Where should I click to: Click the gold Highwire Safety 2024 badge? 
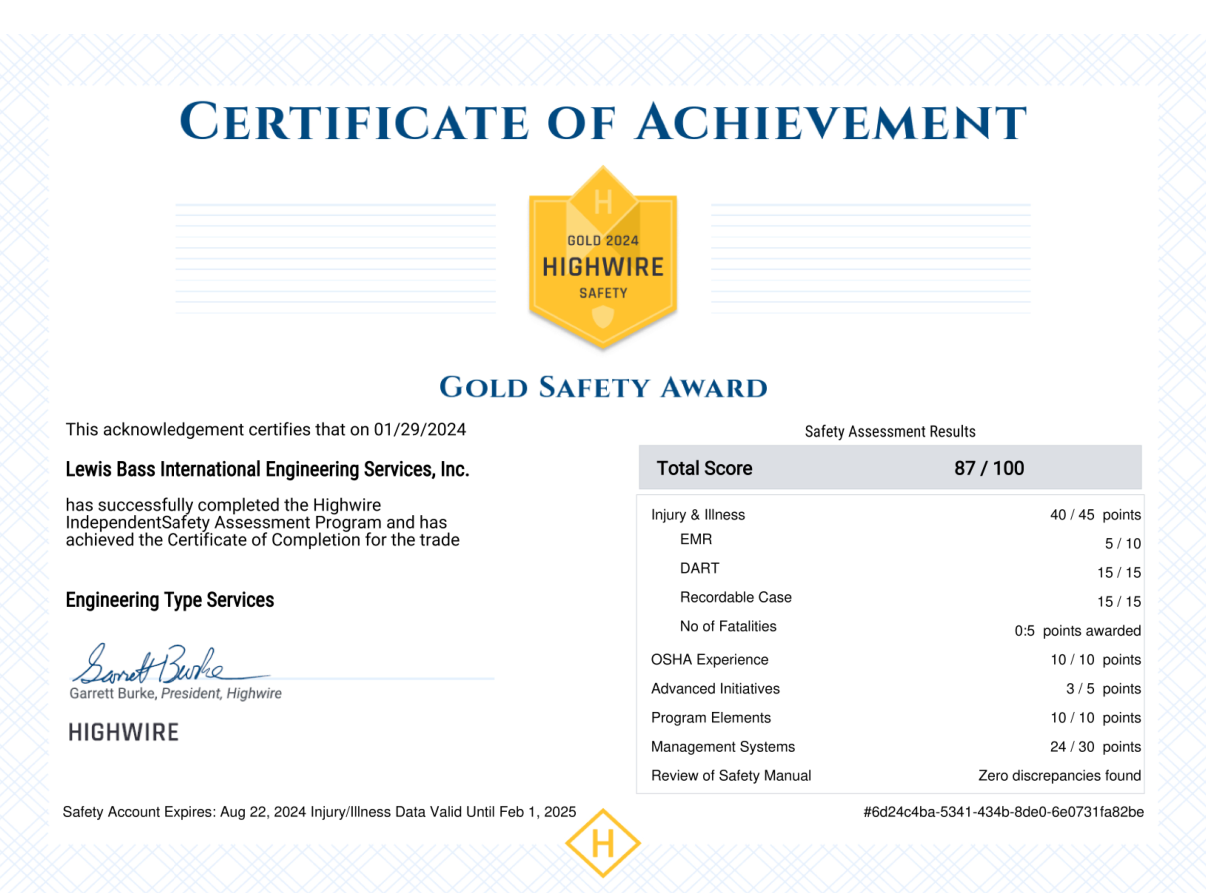603,256
